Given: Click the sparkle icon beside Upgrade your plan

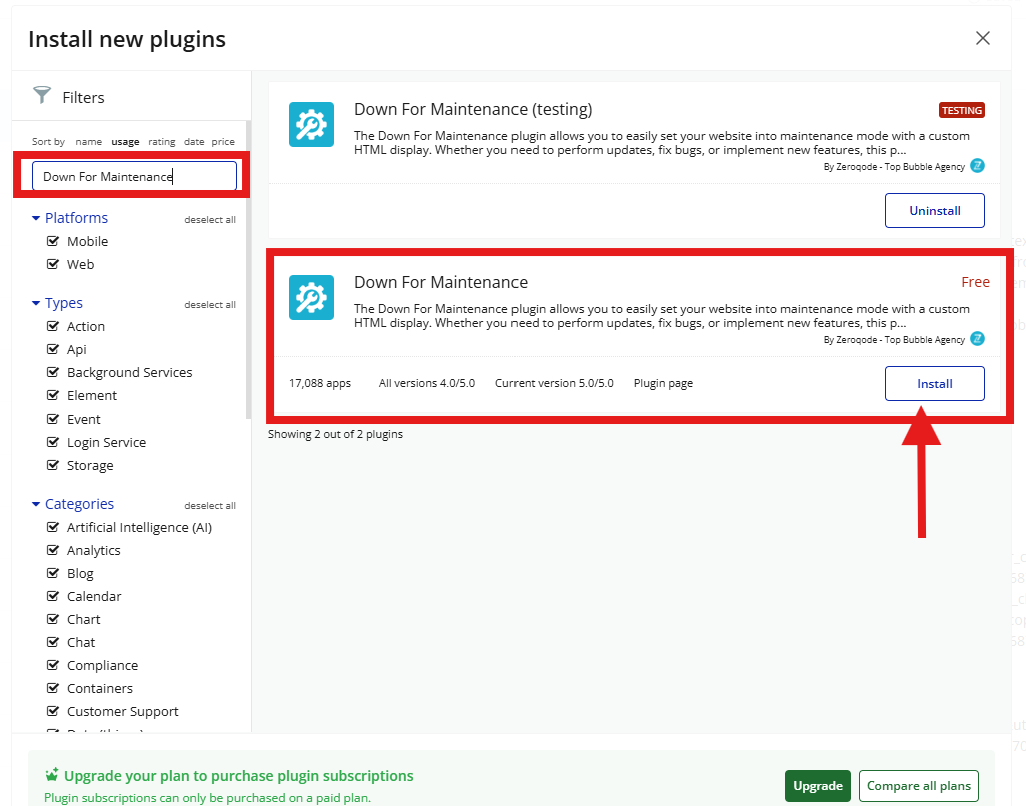Looking at the screenshot, I should (52, 775).
